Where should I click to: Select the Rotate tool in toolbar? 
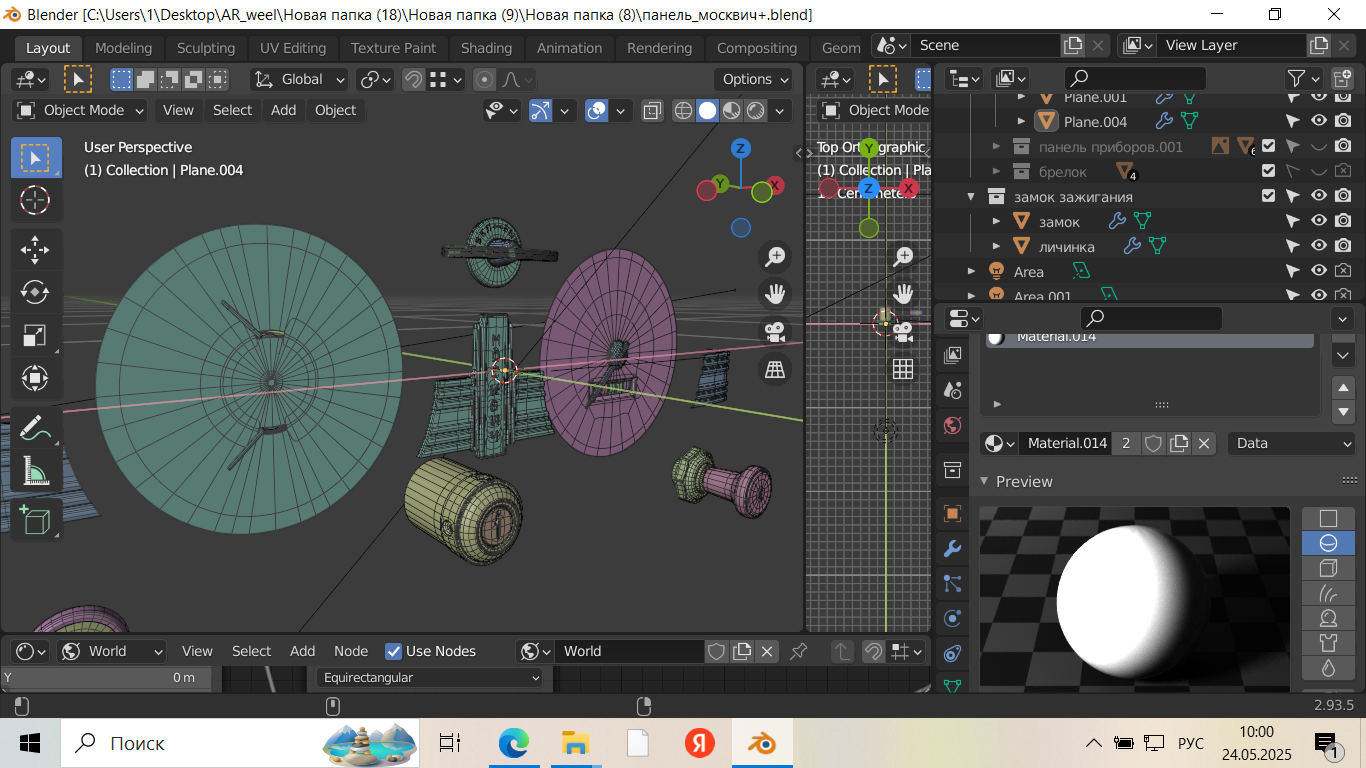click(35, 292)
